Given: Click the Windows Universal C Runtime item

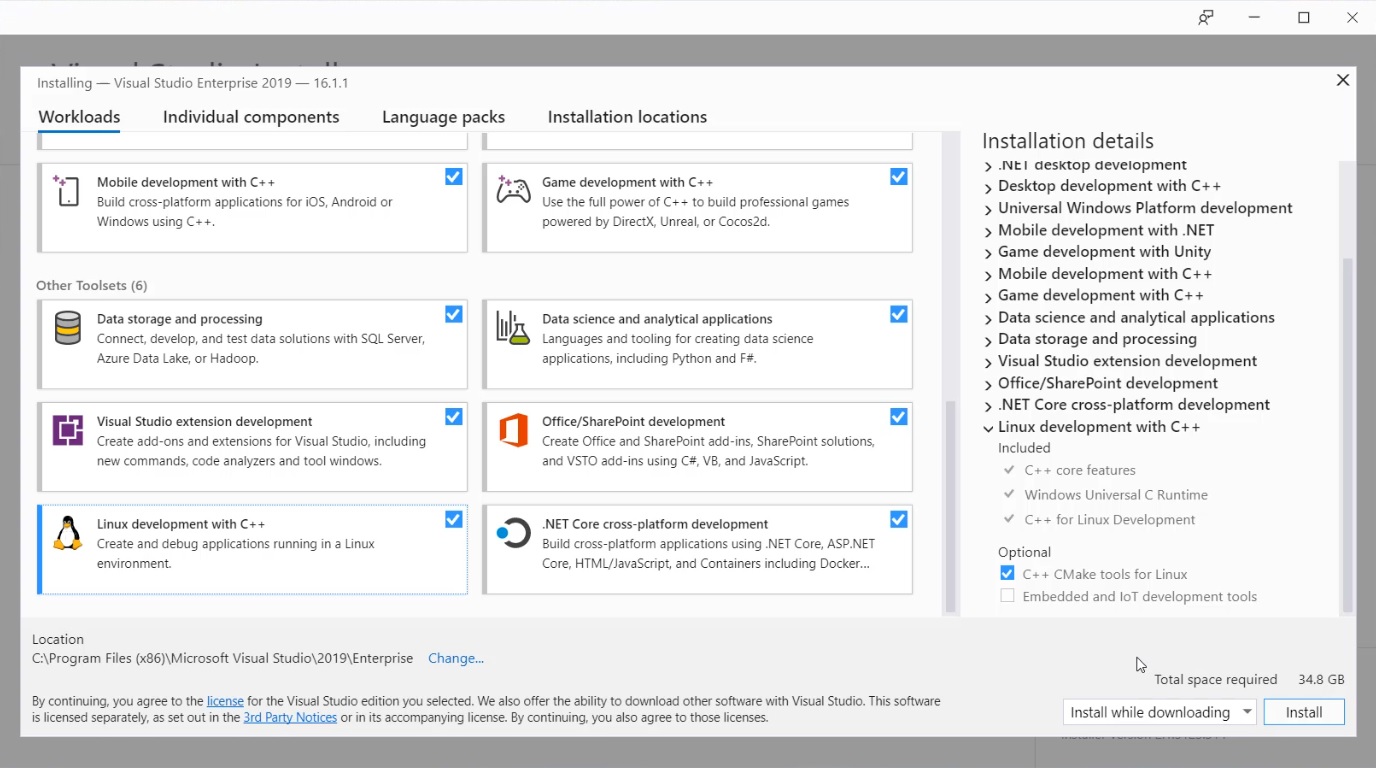Looking at the screenshot, I should coord(1116,495).
